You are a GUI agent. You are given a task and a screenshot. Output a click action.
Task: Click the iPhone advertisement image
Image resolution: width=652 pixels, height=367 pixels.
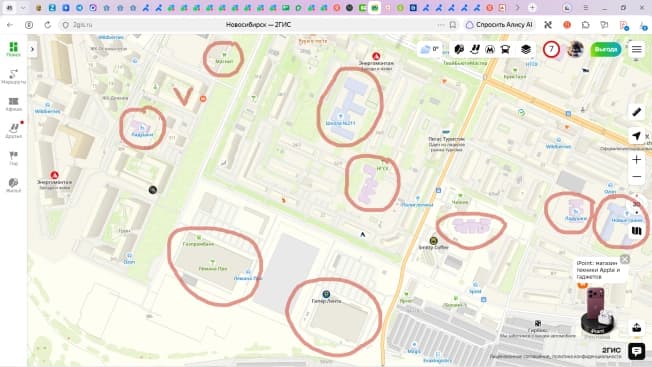click(x=597, y=310)
